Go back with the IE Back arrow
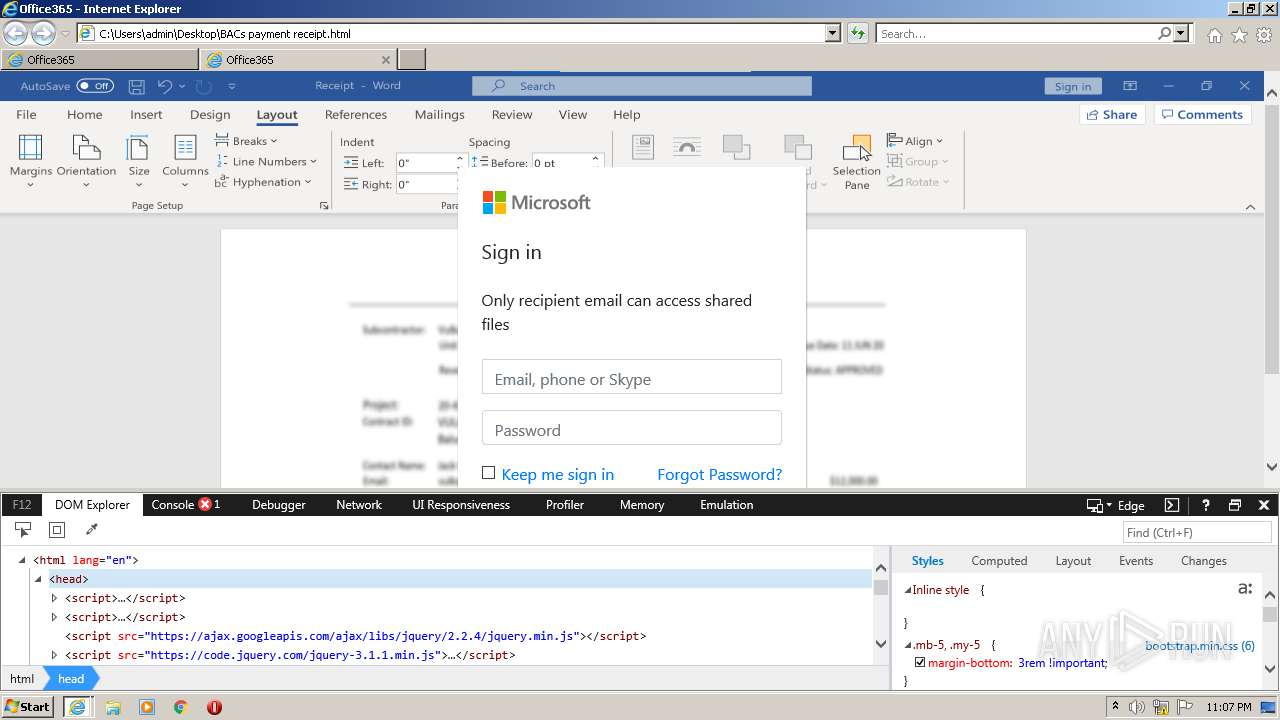 [x=15, y=34]
